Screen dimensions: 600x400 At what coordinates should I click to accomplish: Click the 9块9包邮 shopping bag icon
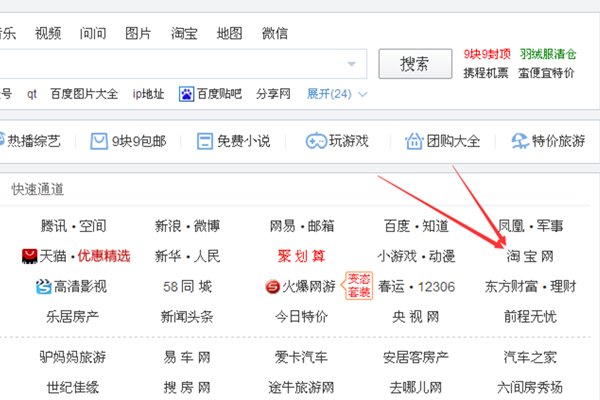click(x=99, y=141)
